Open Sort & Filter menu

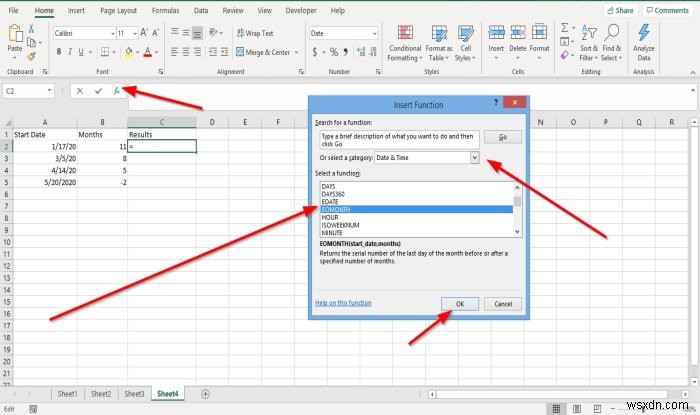588,43
